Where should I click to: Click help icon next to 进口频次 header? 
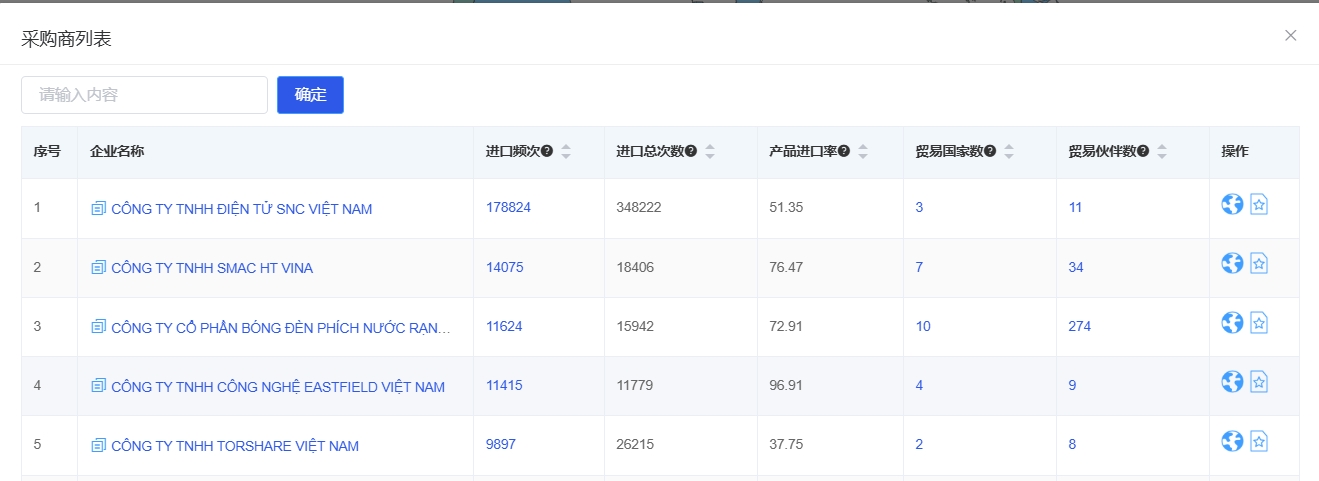click(x=547, y=152)
